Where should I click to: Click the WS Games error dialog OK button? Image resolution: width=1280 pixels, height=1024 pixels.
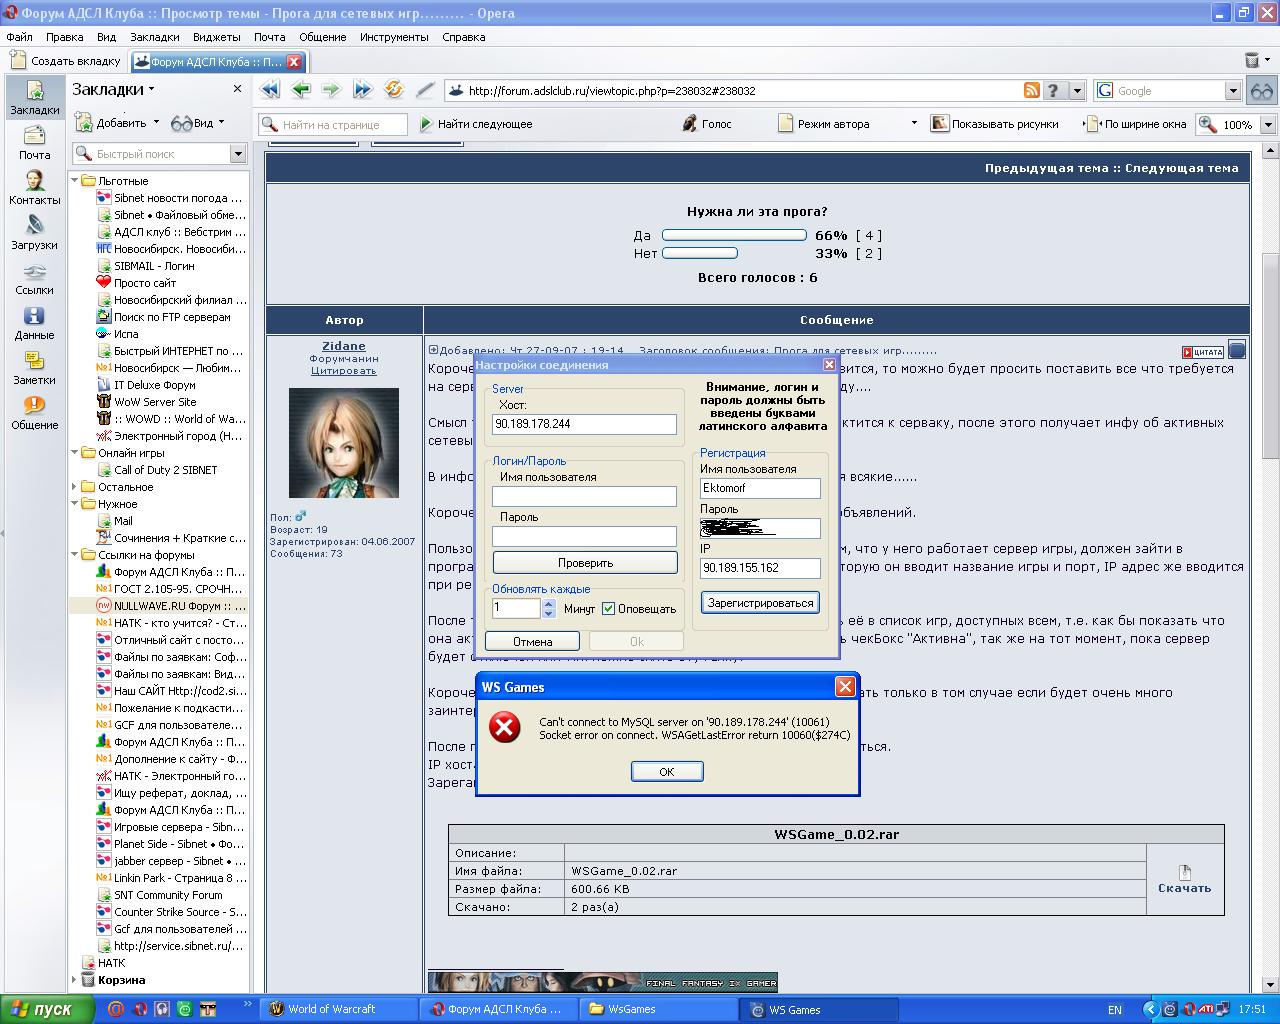coord(667,771)
